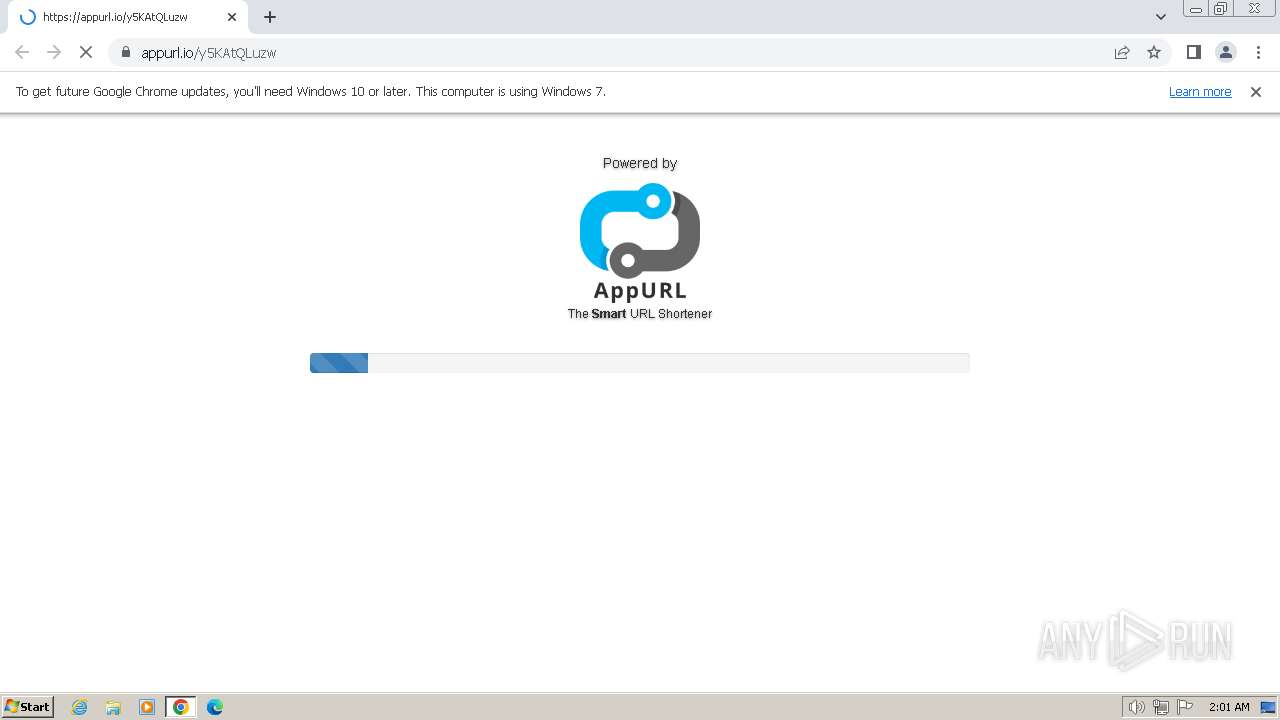Image resolution: width=1280 pixels, height=720 pixels.
Task: Open Action Center flag icon
Action: [1185, 707]
